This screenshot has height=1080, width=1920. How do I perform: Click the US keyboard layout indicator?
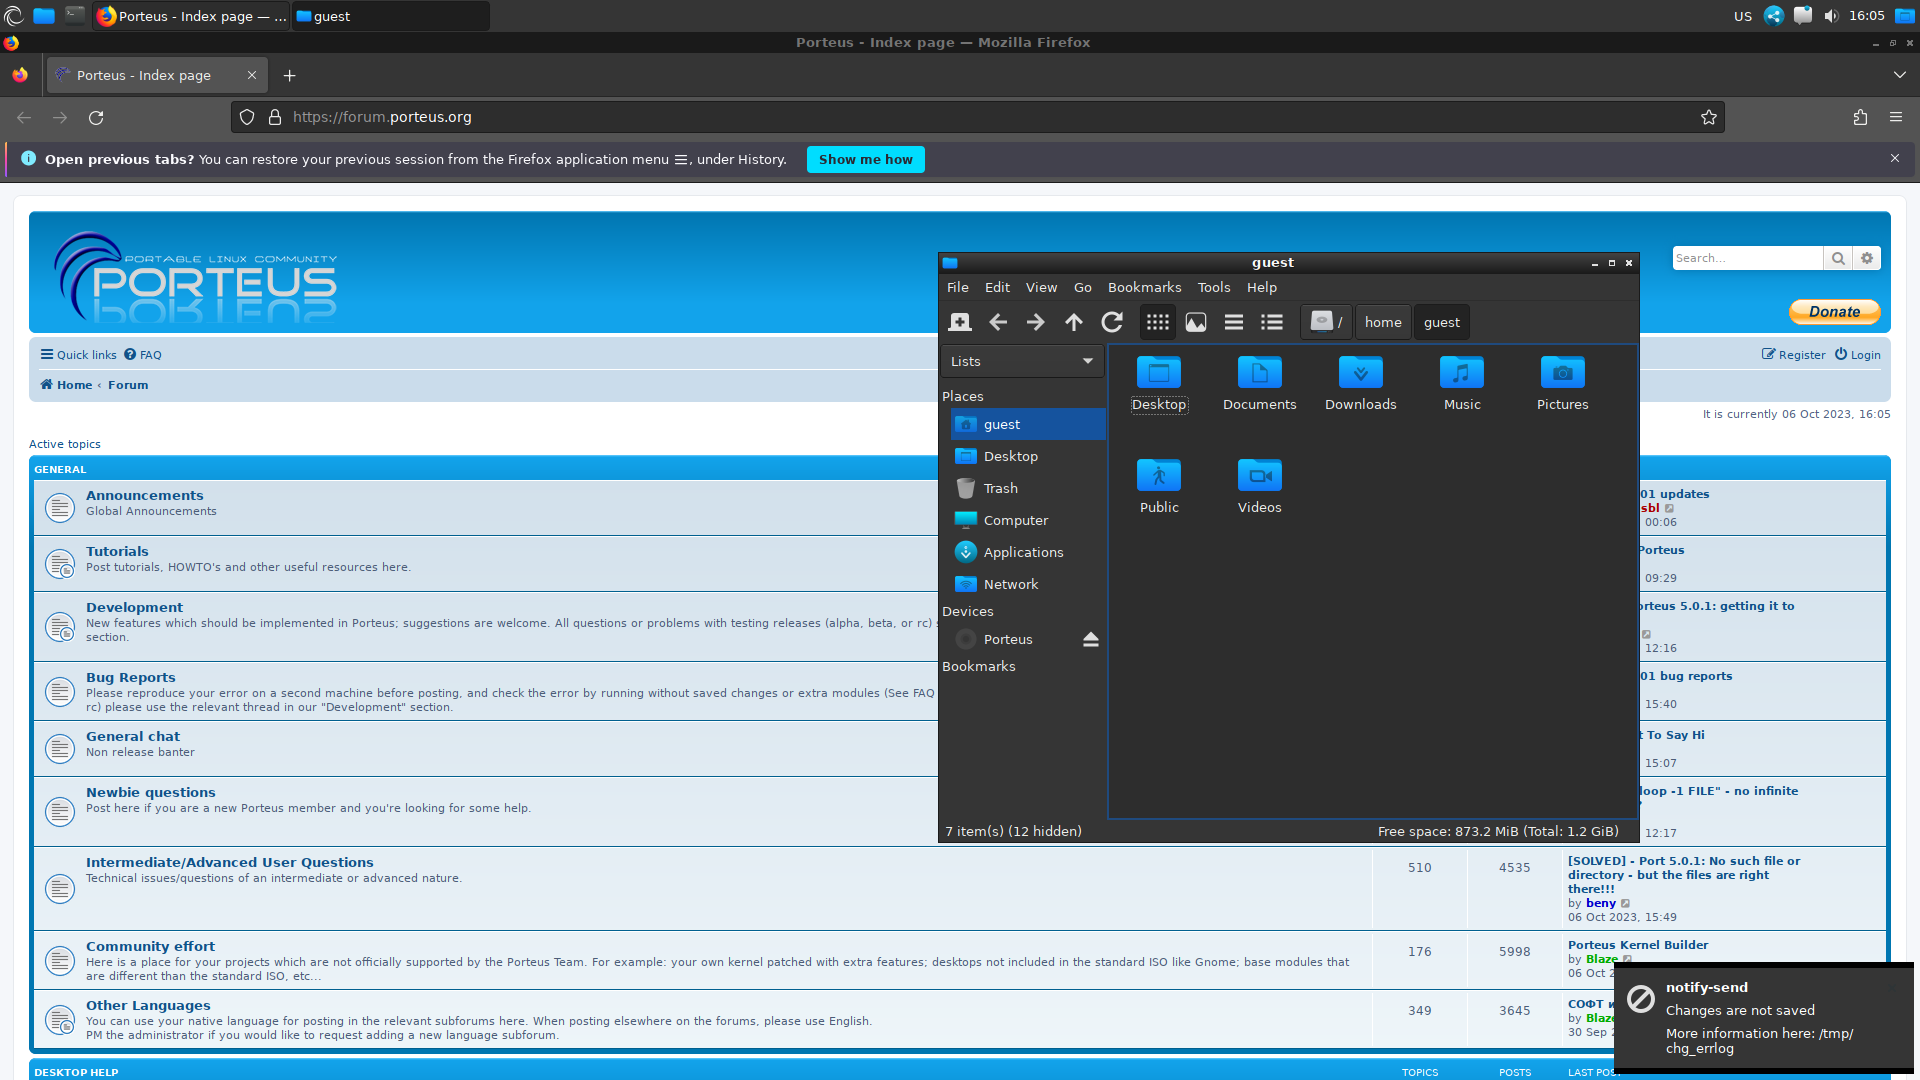(x=1743, y=16)
